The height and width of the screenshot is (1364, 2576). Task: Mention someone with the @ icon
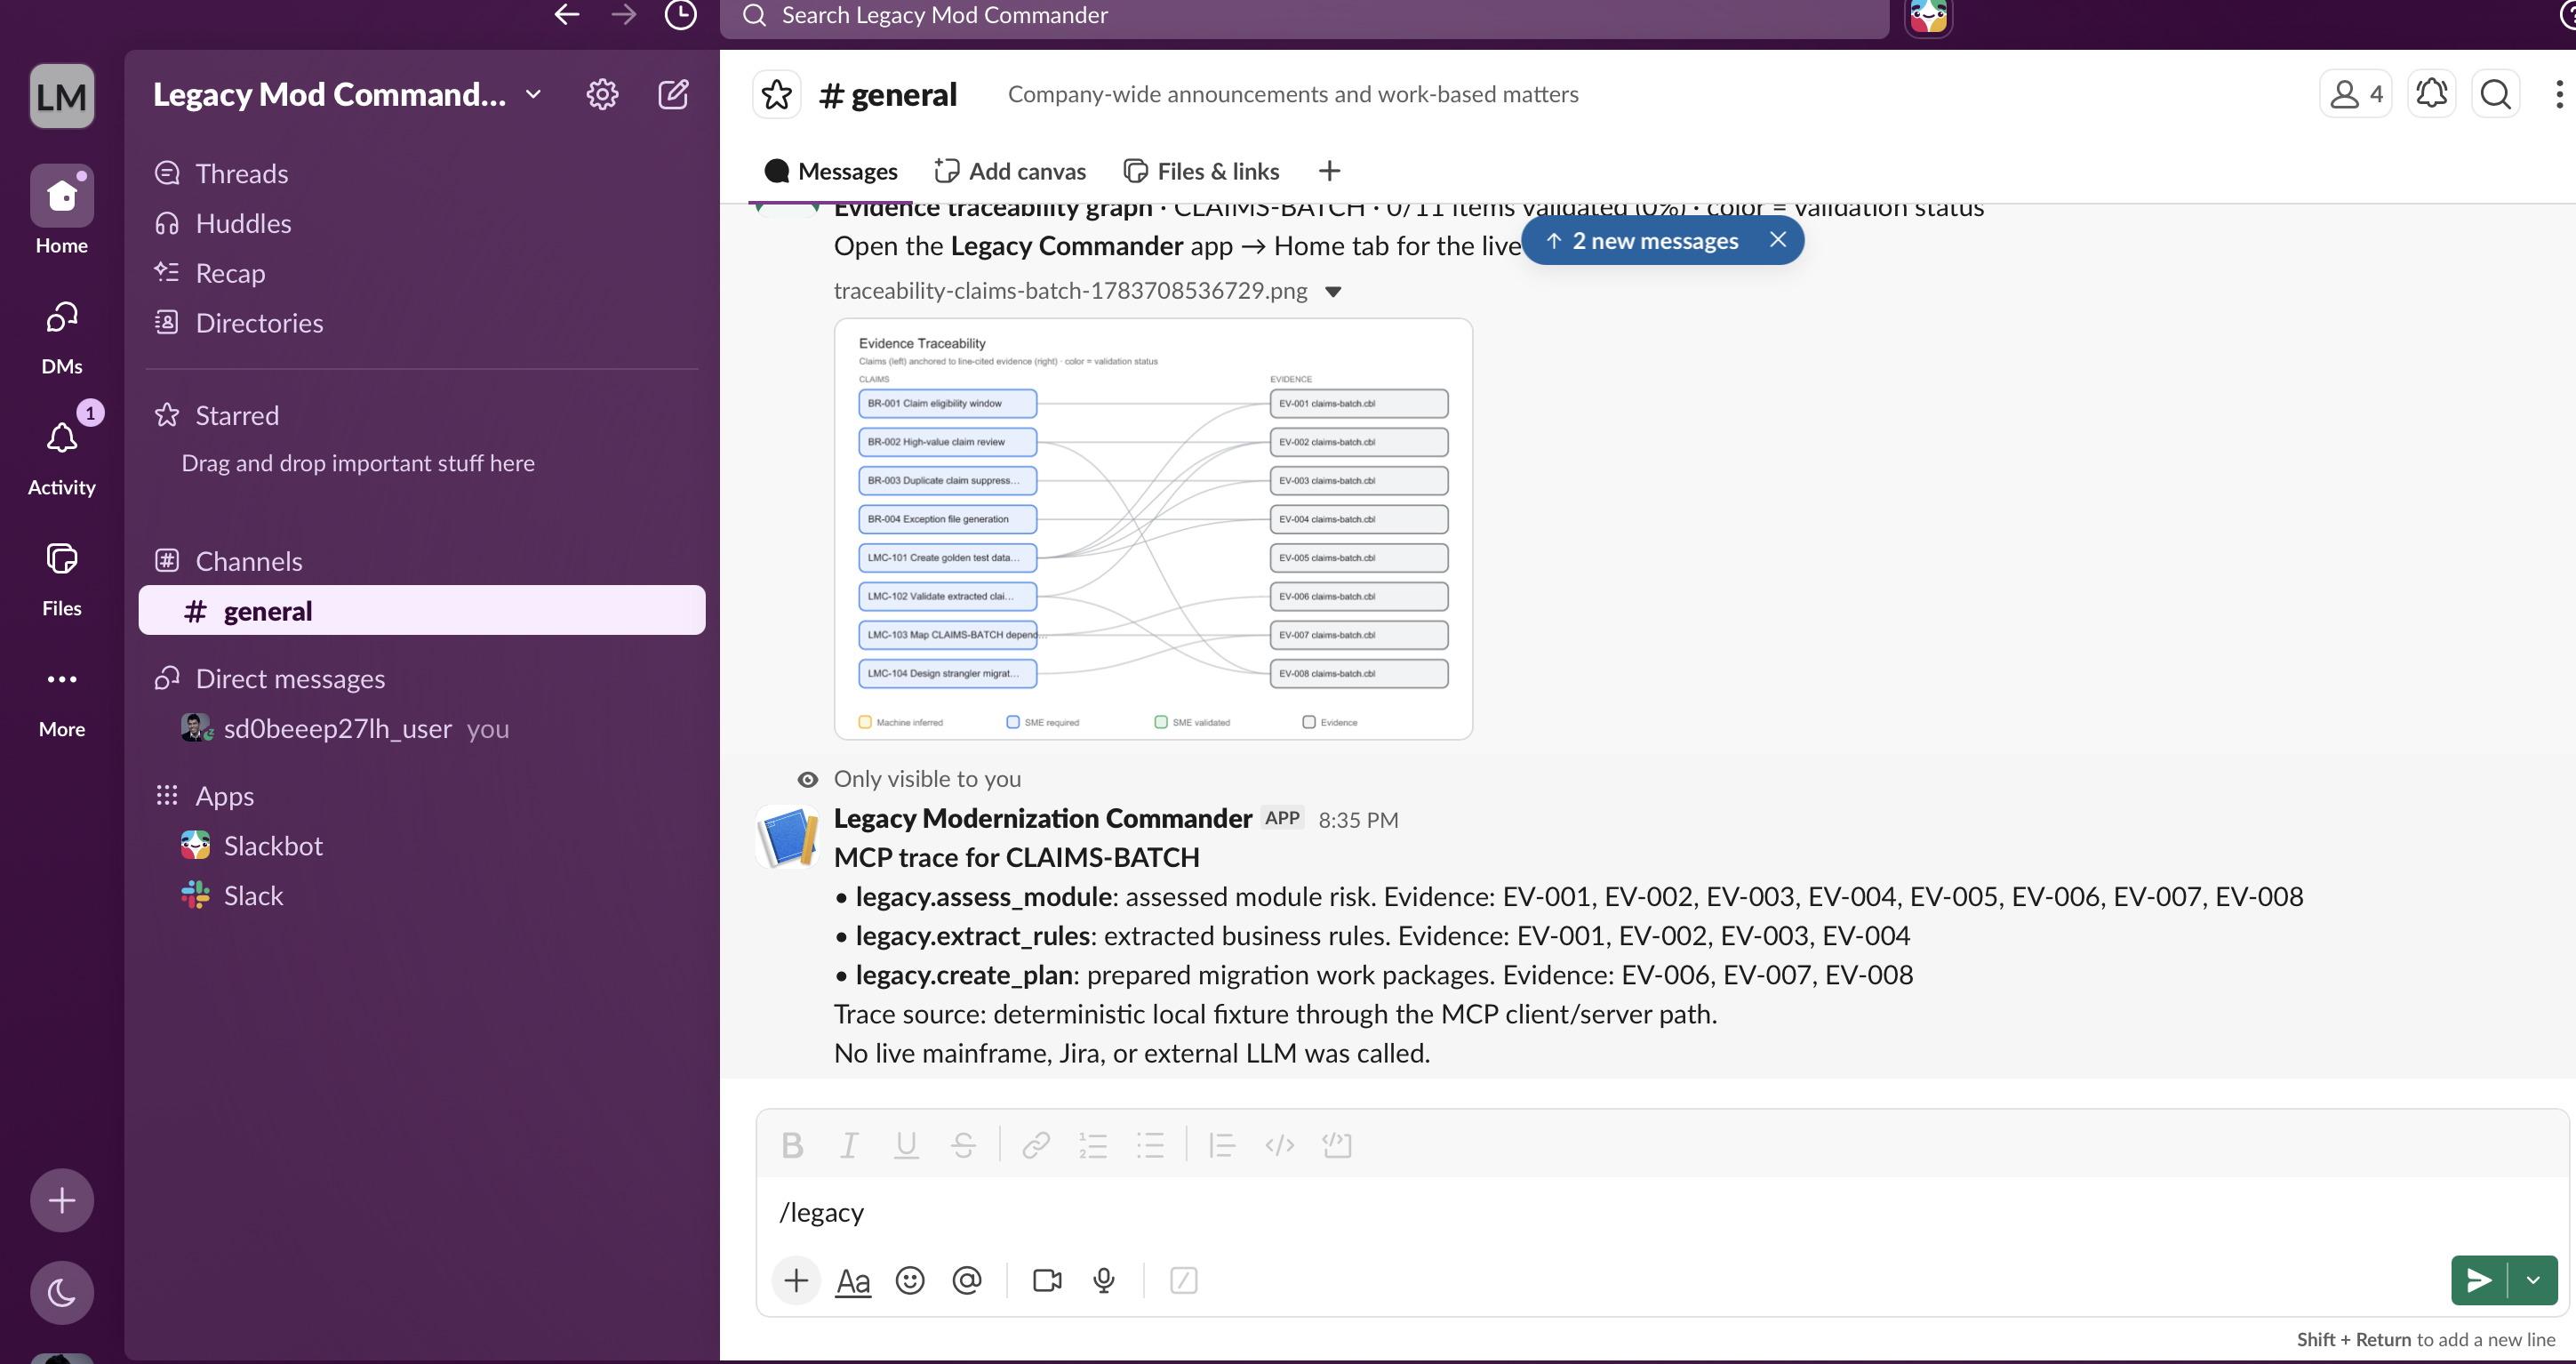tap(967, 1280)
